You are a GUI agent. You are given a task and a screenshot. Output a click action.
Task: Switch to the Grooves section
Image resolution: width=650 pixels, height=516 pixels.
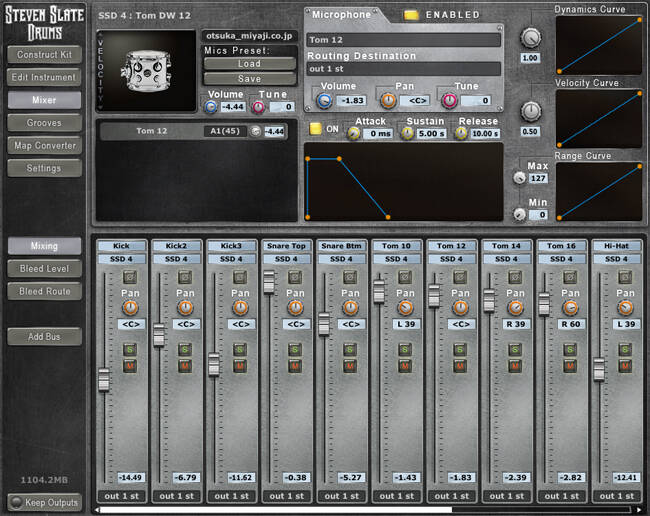click(44, 123)
